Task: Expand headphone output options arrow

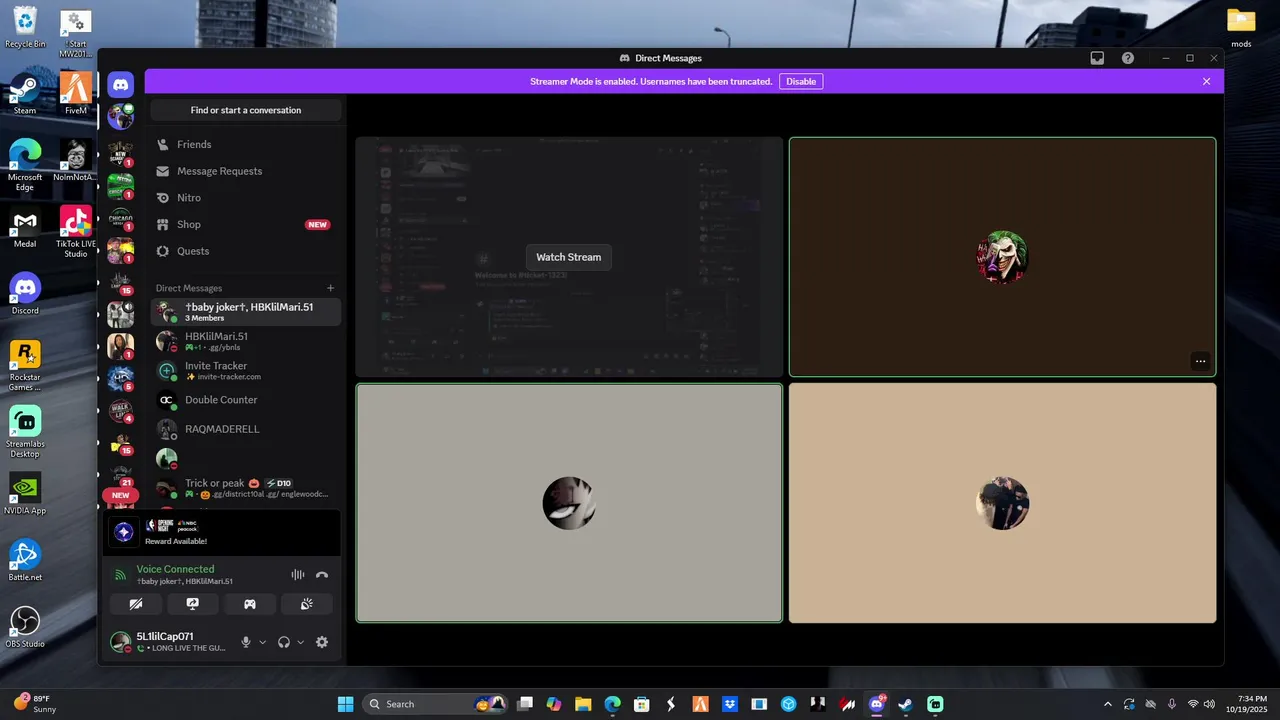Action: tap(301, 642)
